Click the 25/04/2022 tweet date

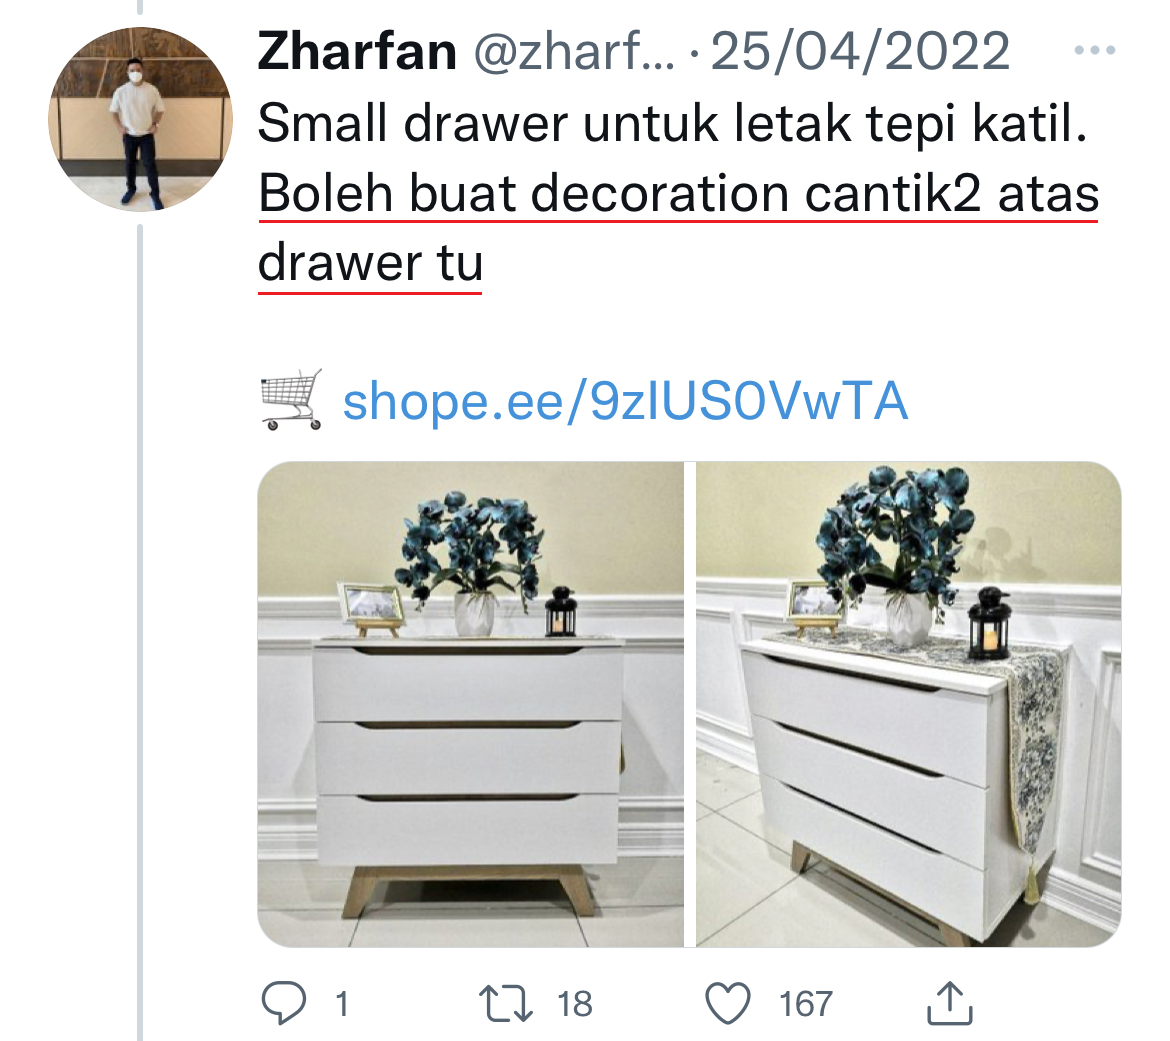tap(860, 51)
